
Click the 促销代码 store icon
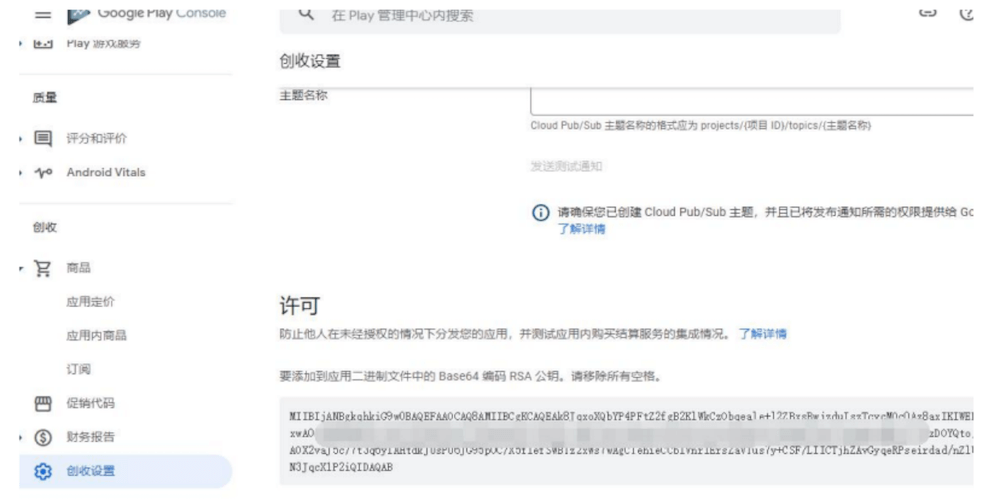tap(43, 403)
